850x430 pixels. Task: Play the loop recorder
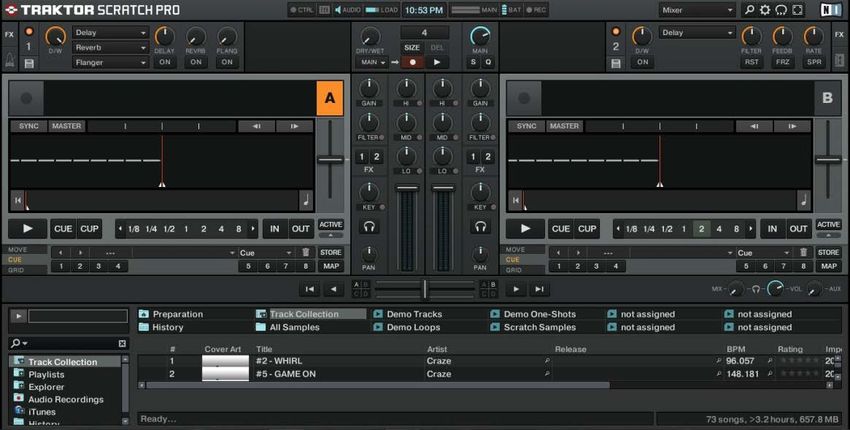point(437,62)
